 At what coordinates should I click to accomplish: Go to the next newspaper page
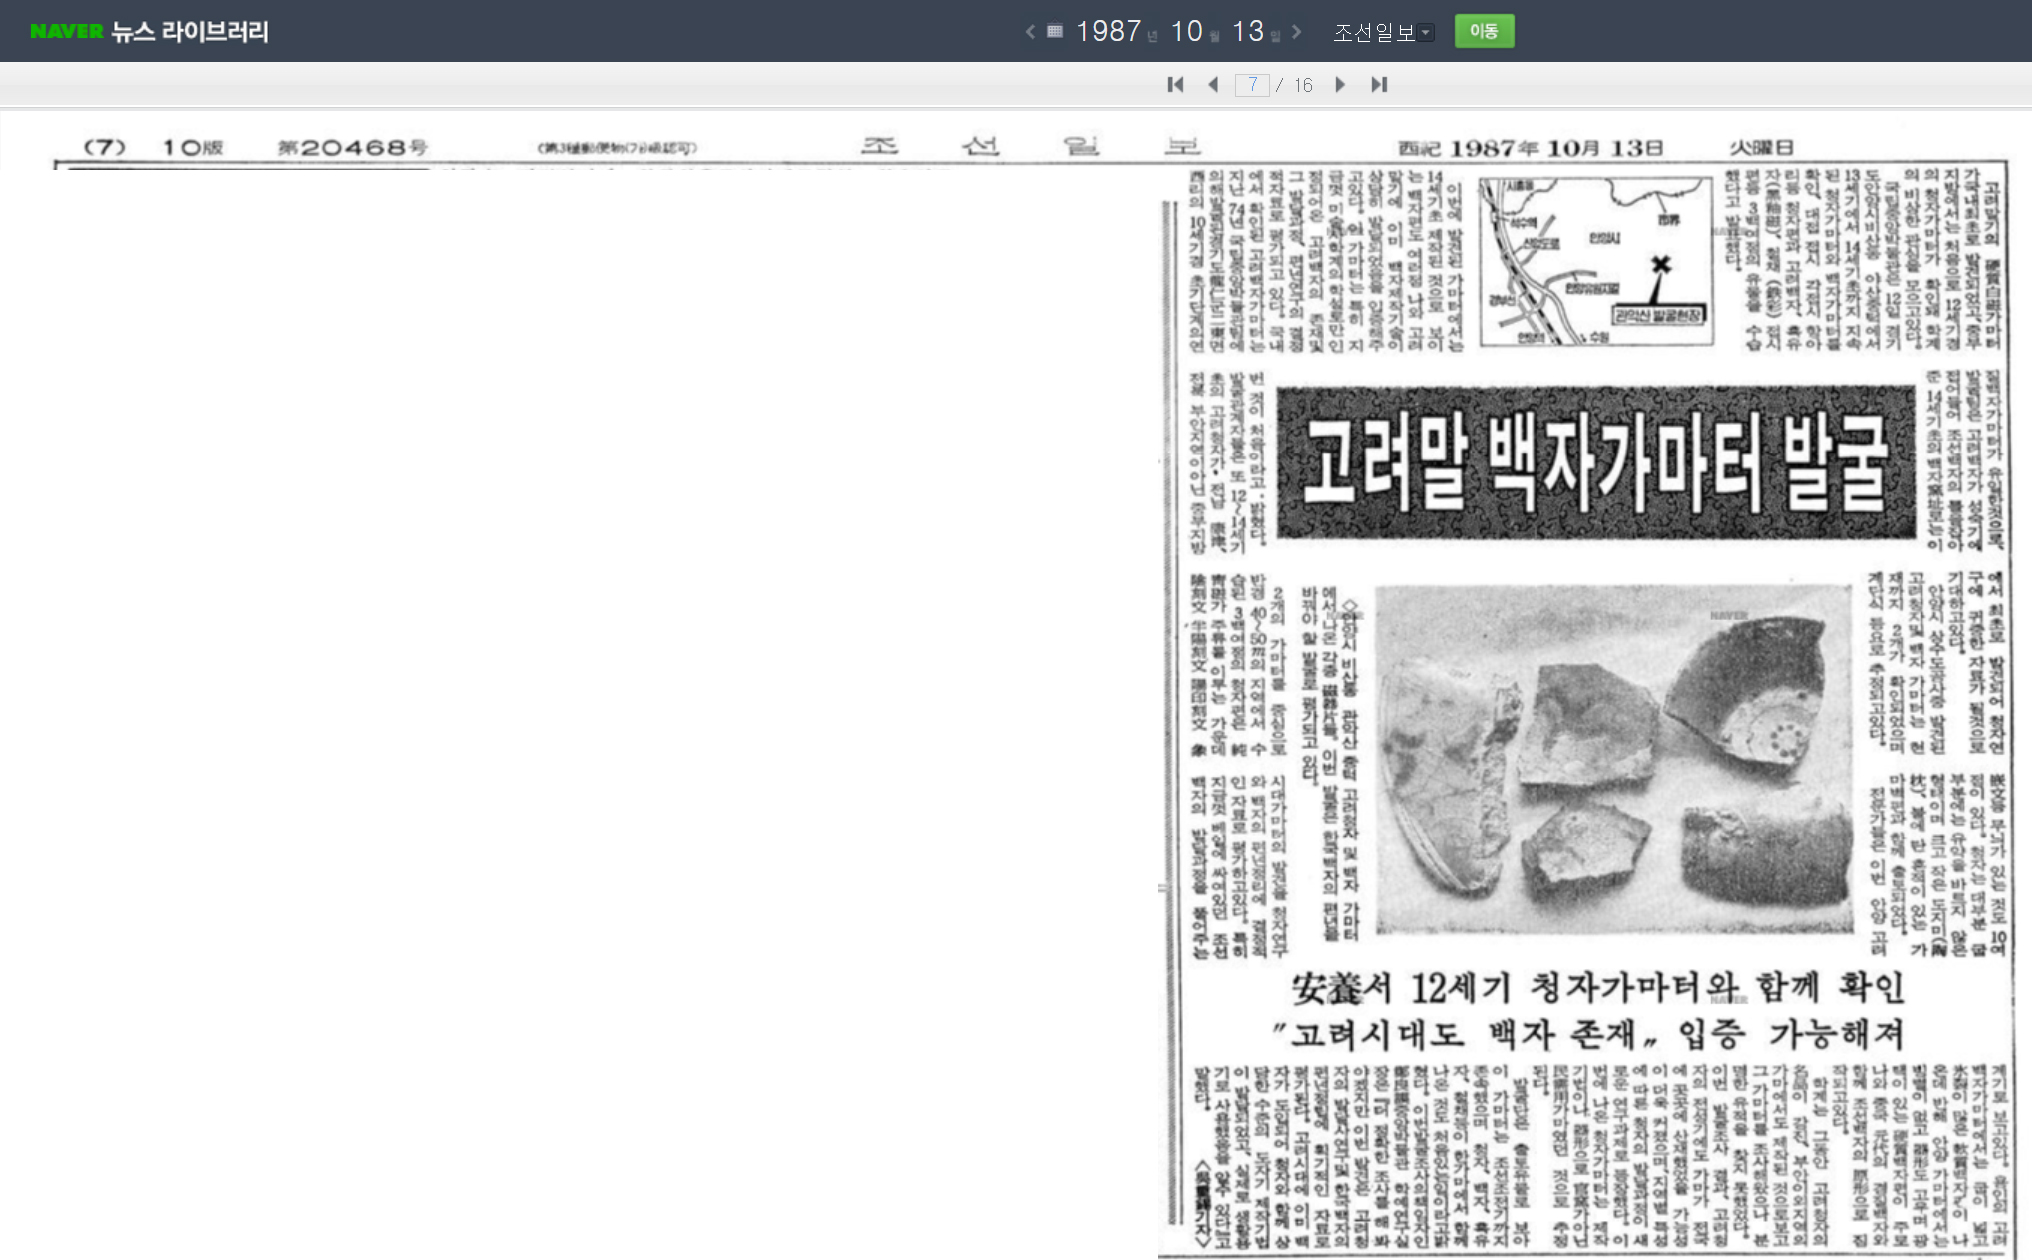[1340, 85]
